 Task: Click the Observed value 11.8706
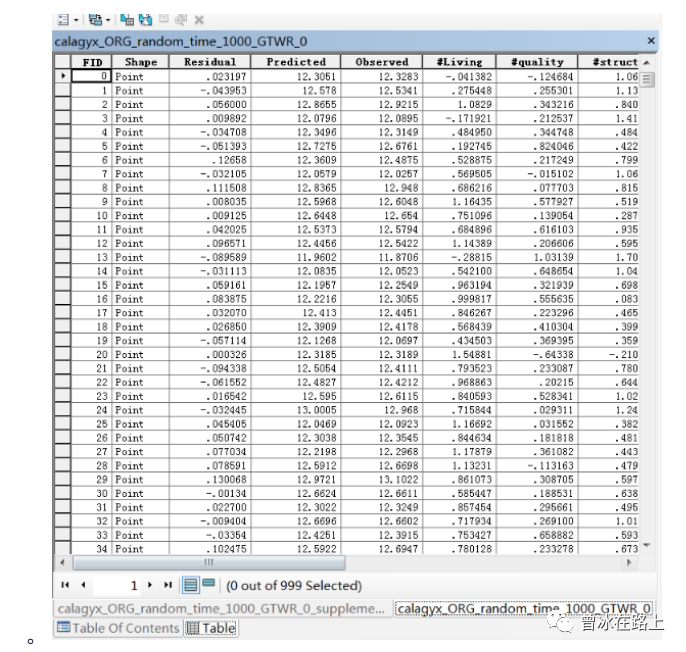(x=382, y=257)
